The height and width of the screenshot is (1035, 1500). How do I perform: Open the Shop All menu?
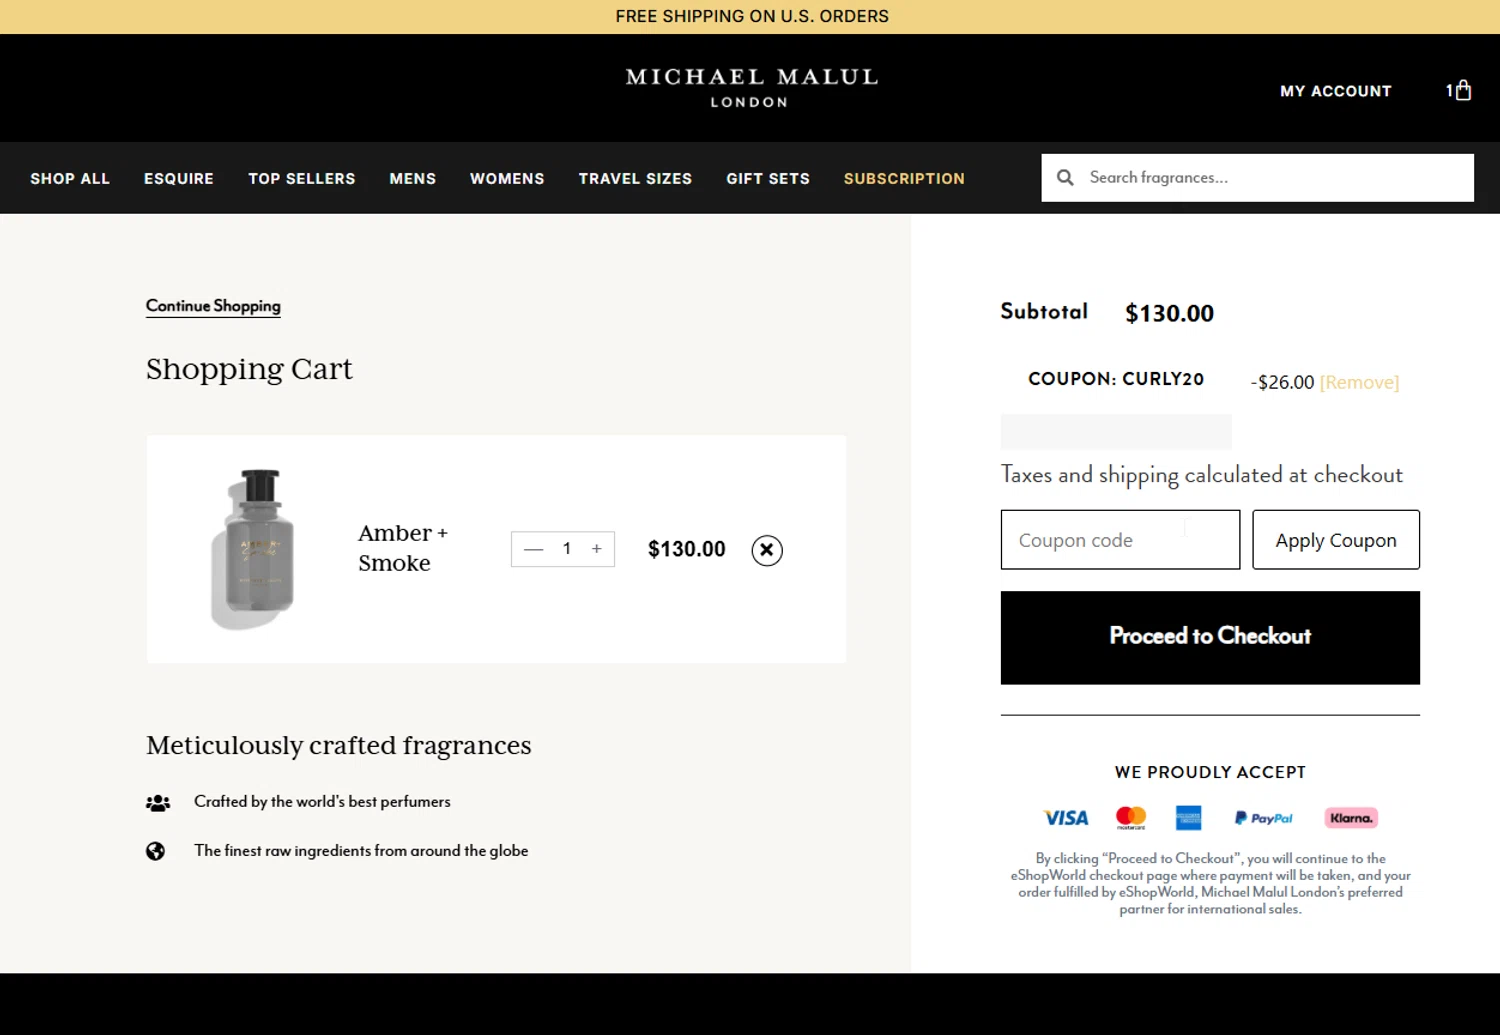[x=70, y=178]
